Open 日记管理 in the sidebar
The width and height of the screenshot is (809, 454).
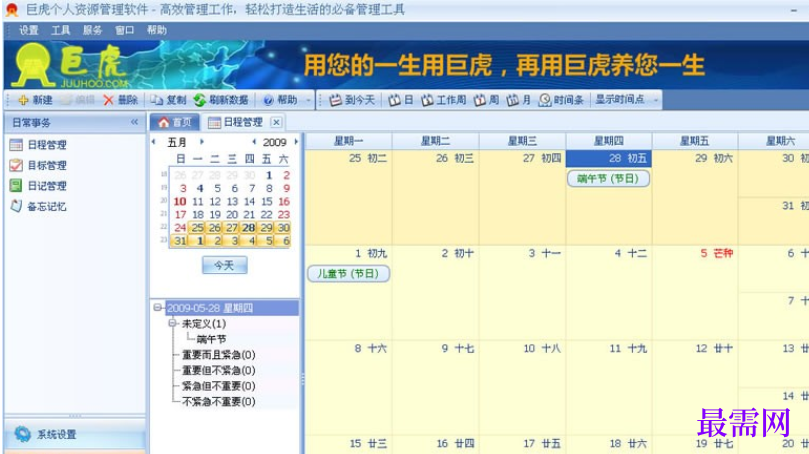(x=38, y=186)
